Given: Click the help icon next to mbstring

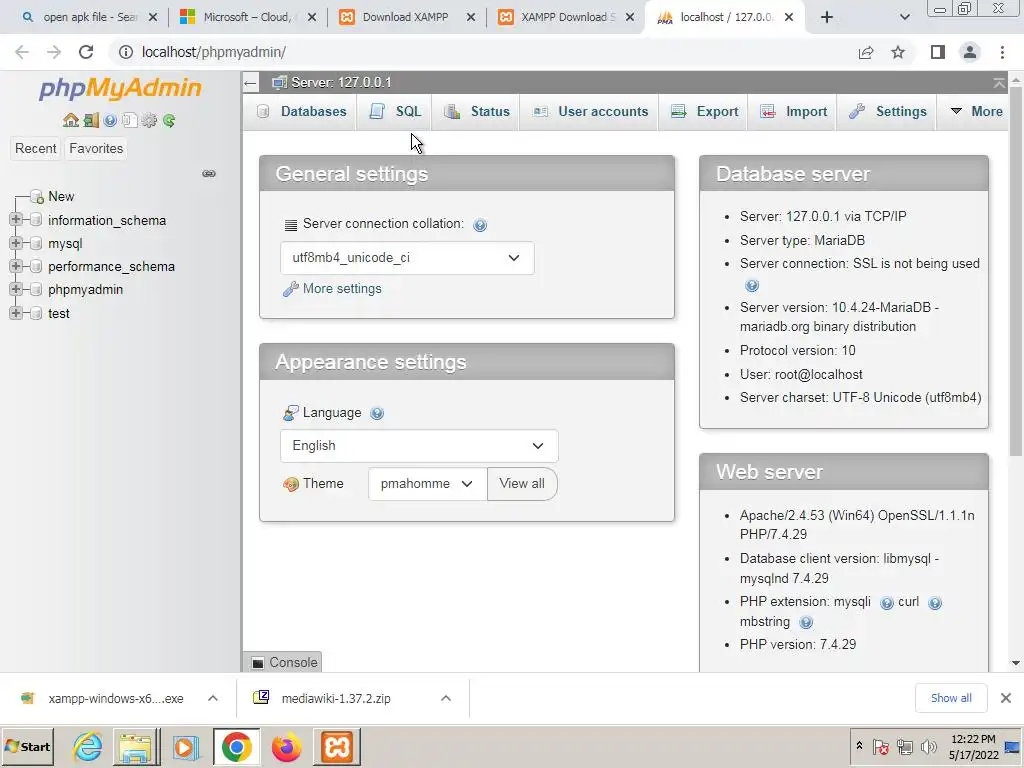Looking at the screenshot, I should coord(806,622).
